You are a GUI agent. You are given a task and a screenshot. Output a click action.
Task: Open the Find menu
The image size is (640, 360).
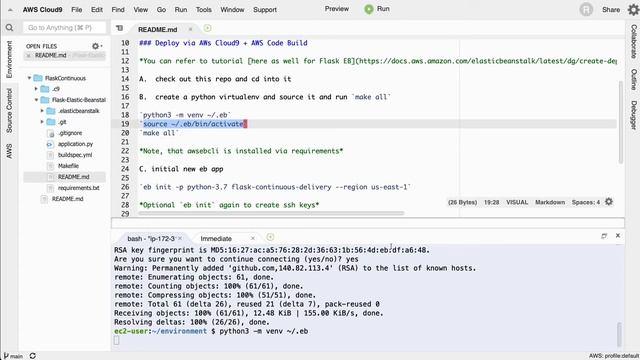tap(118, 9)
